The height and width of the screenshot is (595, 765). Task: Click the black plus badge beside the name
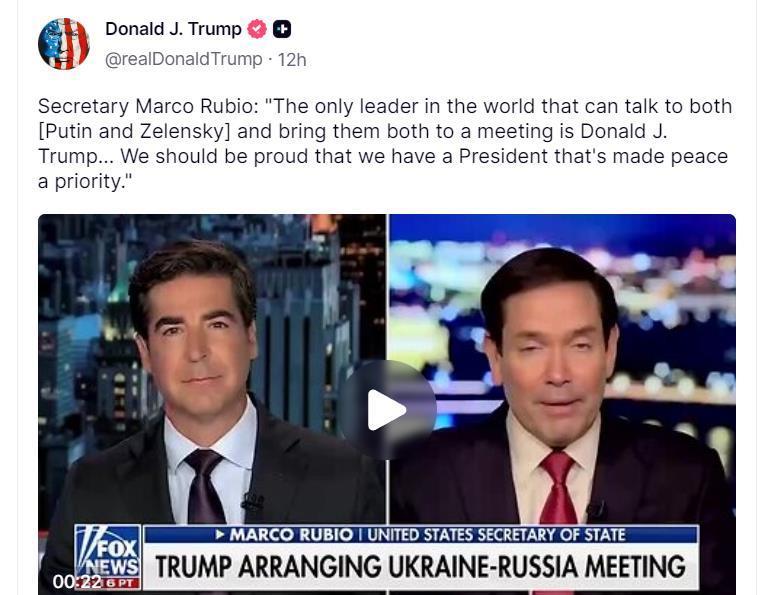282,29
